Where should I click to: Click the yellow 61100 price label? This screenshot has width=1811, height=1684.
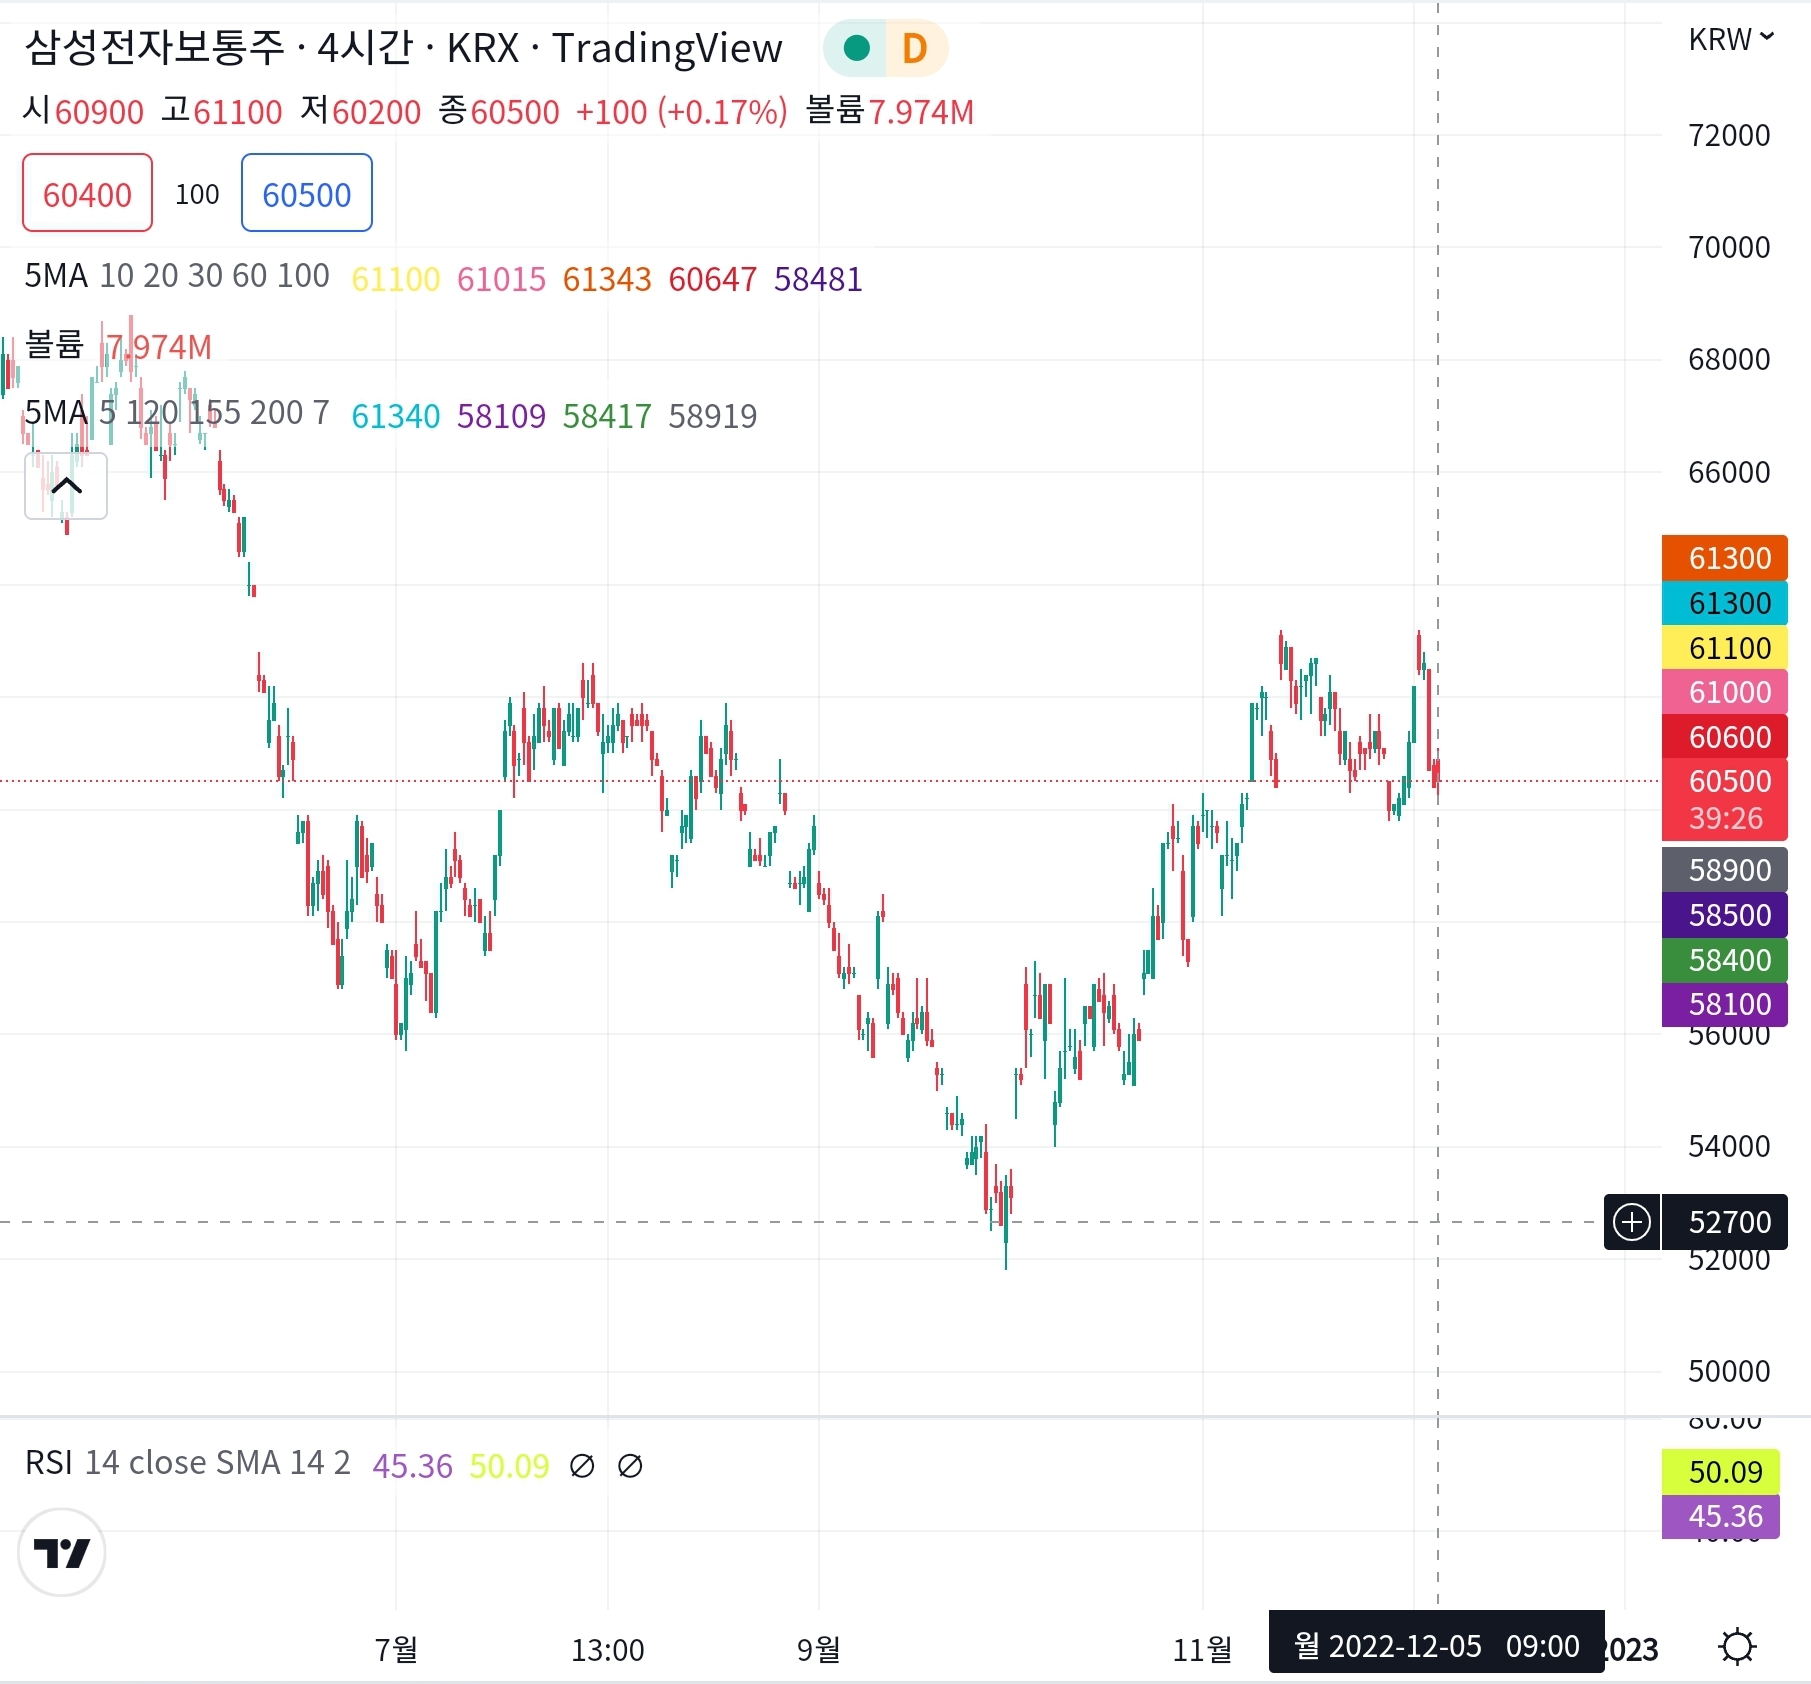coord(1725,648)
